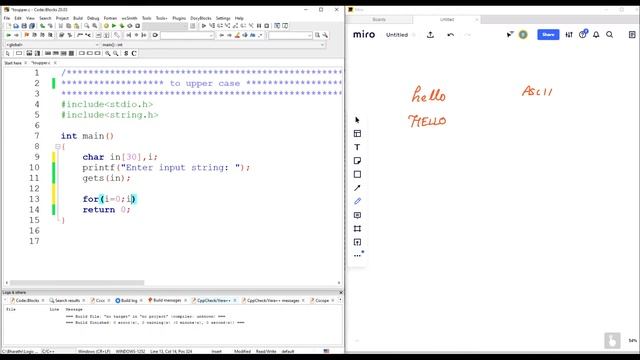Image resolution: width=640 pixels, height=360 pixels.
Task: Open Miro help center icon
Action: [x=582, y=35]
